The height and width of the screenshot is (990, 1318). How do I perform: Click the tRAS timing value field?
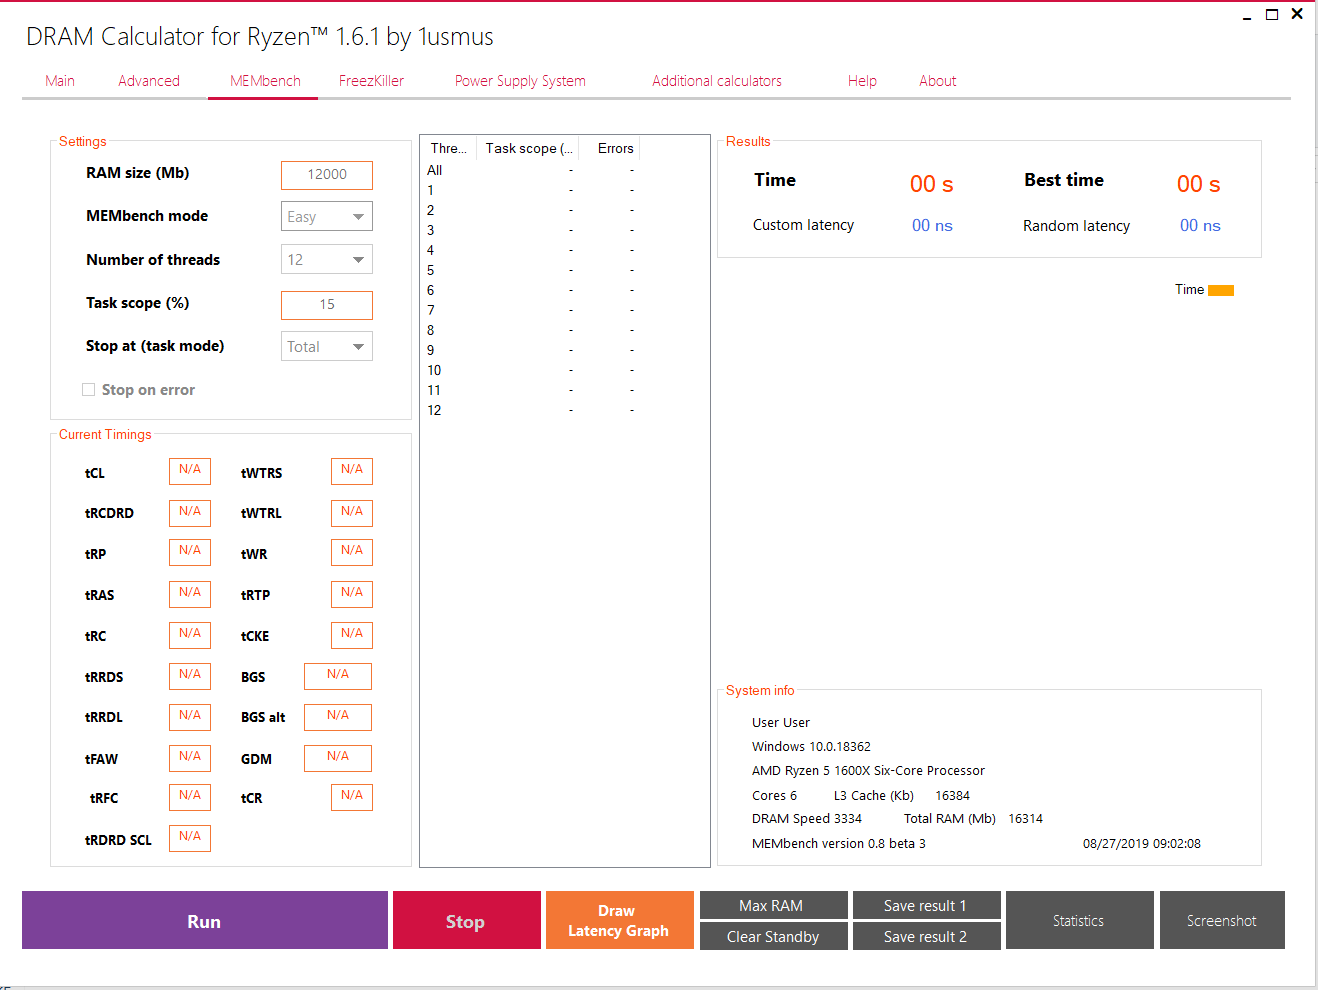(x=190, y=594)
